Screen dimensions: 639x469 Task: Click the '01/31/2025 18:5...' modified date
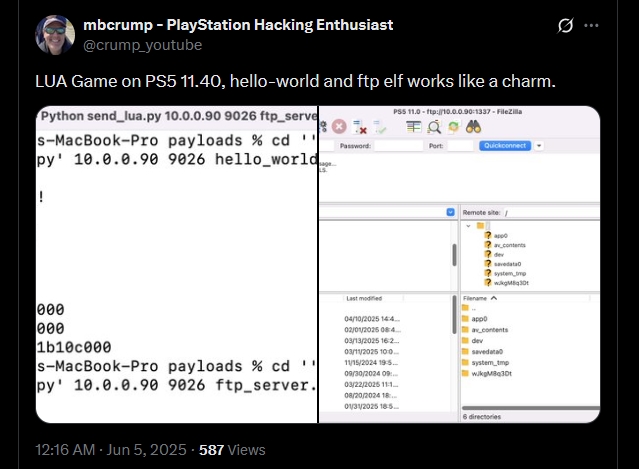pos(371,406)
